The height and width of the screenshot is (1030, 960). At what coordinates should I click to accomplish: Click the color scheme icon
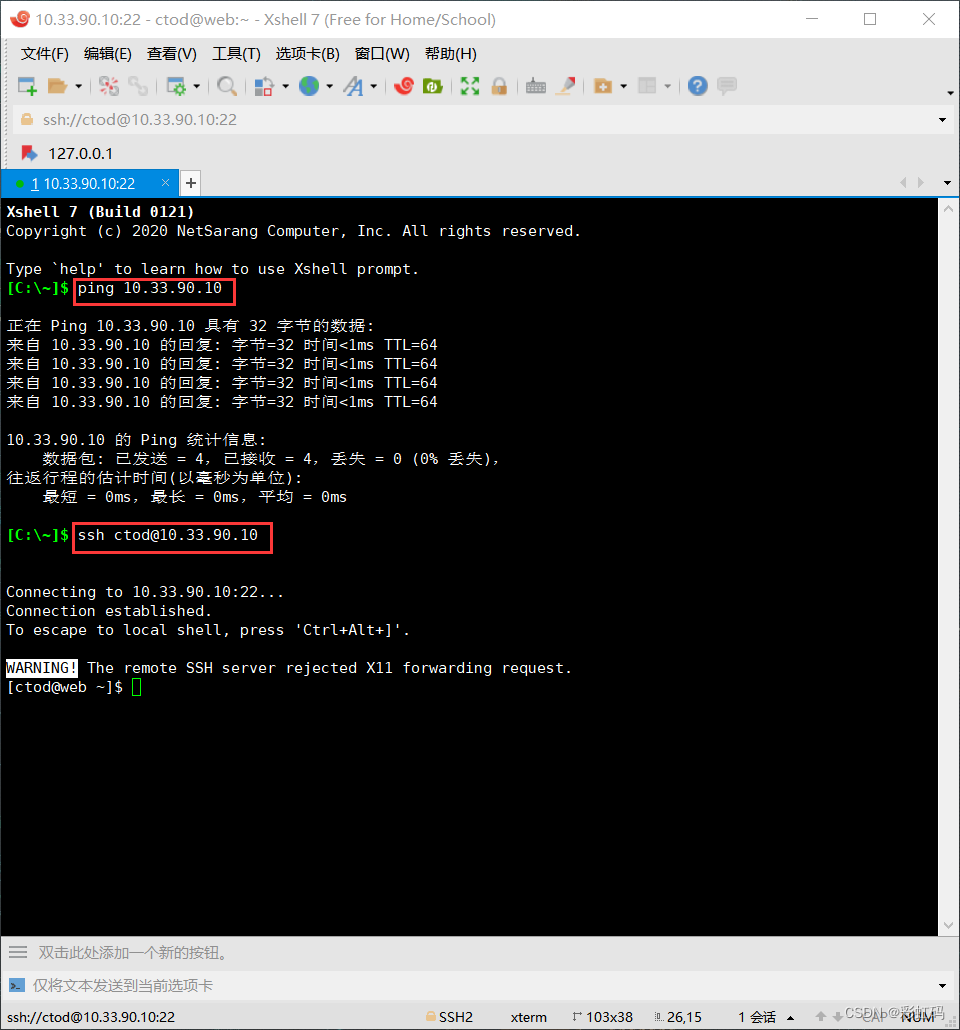[x=264, y=86]
